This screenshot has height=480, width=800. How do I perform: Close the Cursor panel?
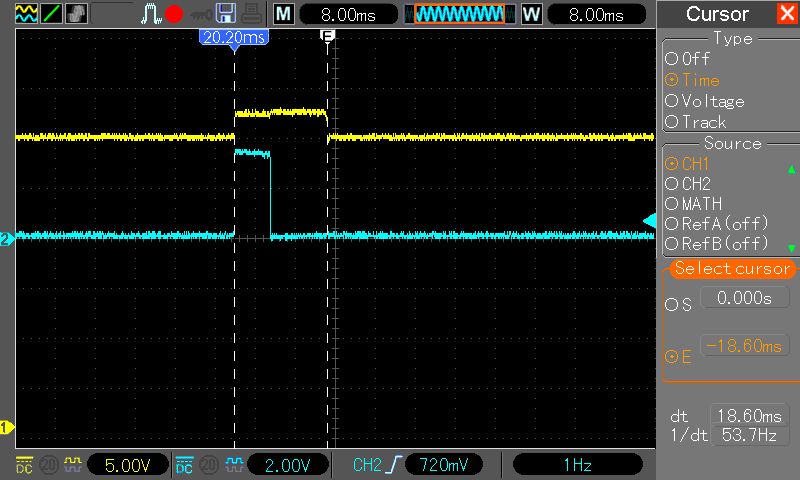pos(787,14)
